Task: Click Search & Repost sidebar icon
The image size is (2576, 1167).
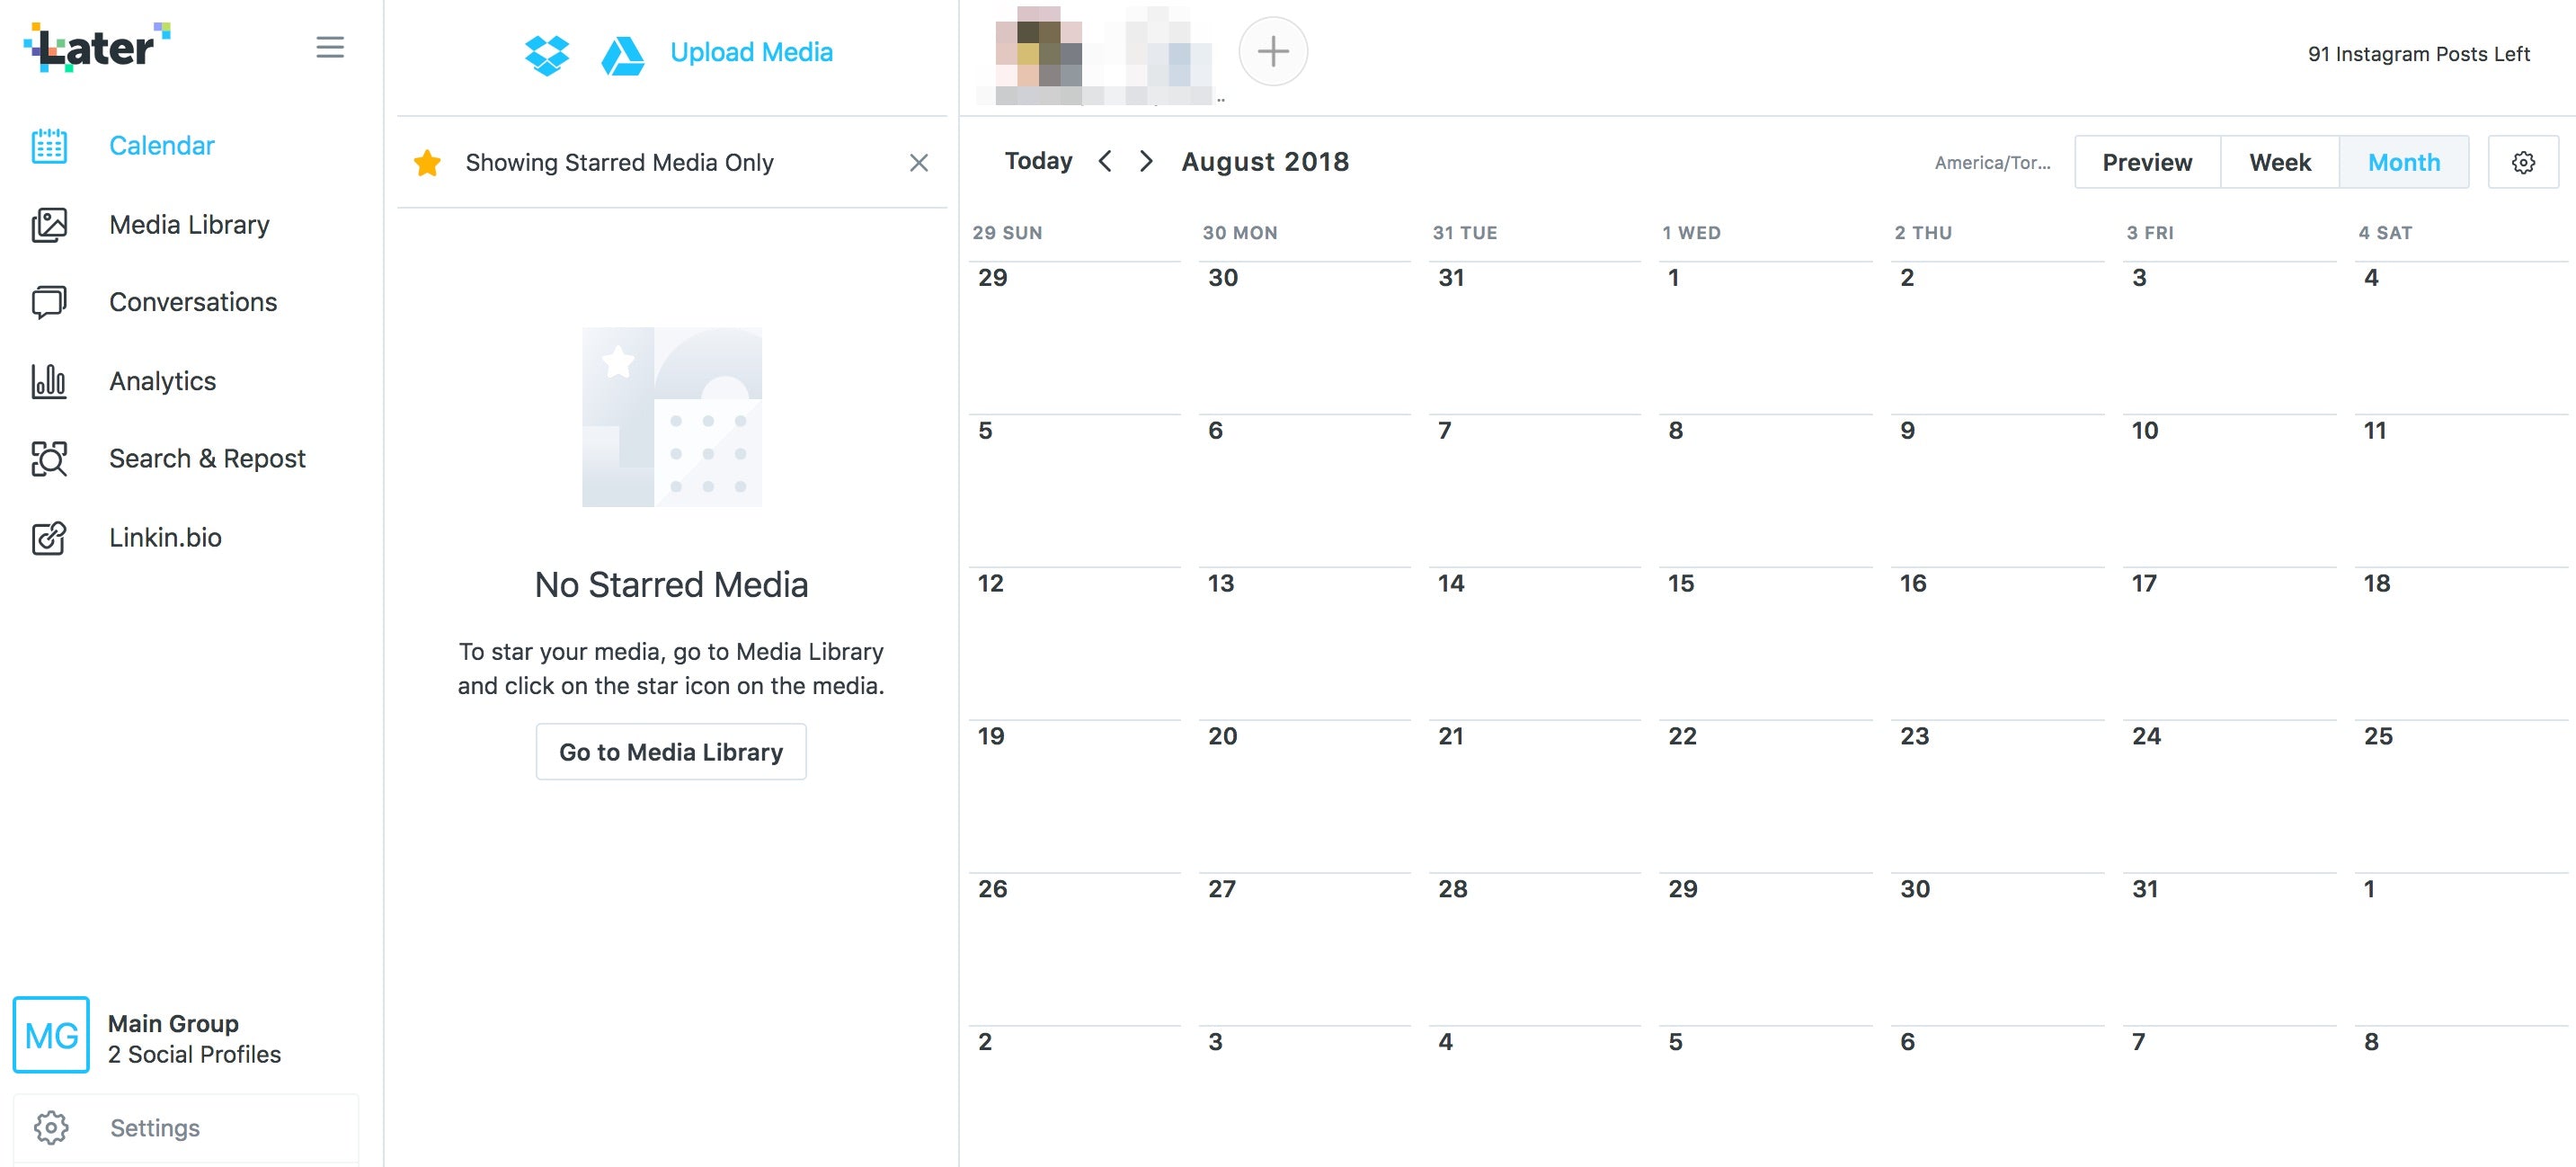Action: point(49,457)
